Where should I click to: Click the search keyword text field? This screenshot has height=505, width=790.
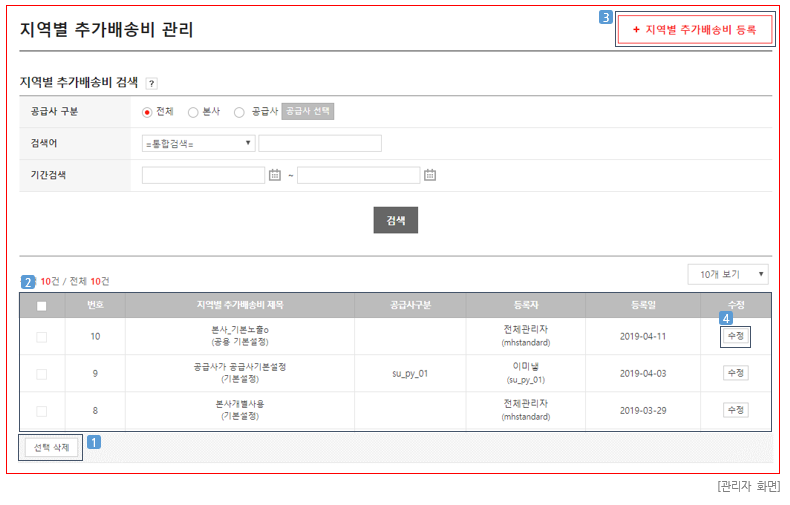click(x=320, y=143)
